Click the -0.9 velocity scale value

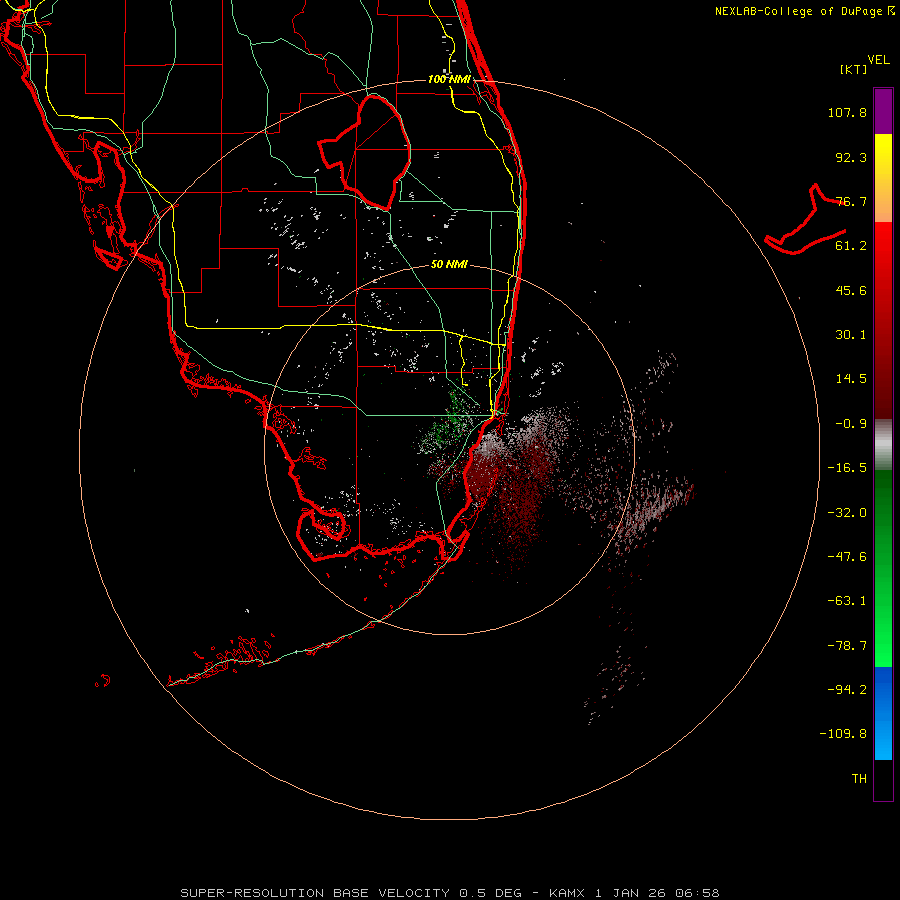click(x=851, y=424)
